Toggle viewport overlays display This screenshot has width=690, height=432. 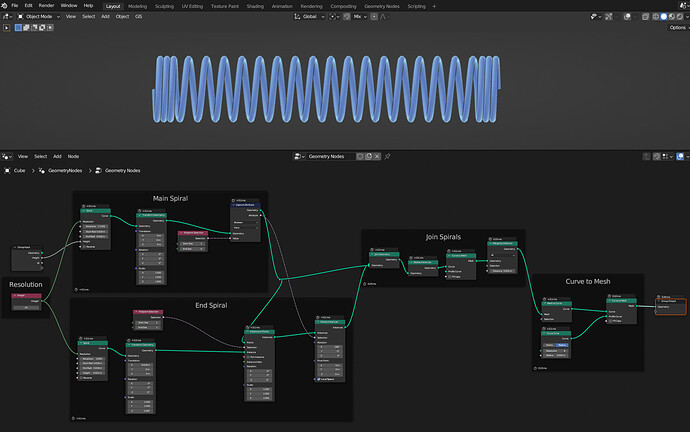(627, 17)
